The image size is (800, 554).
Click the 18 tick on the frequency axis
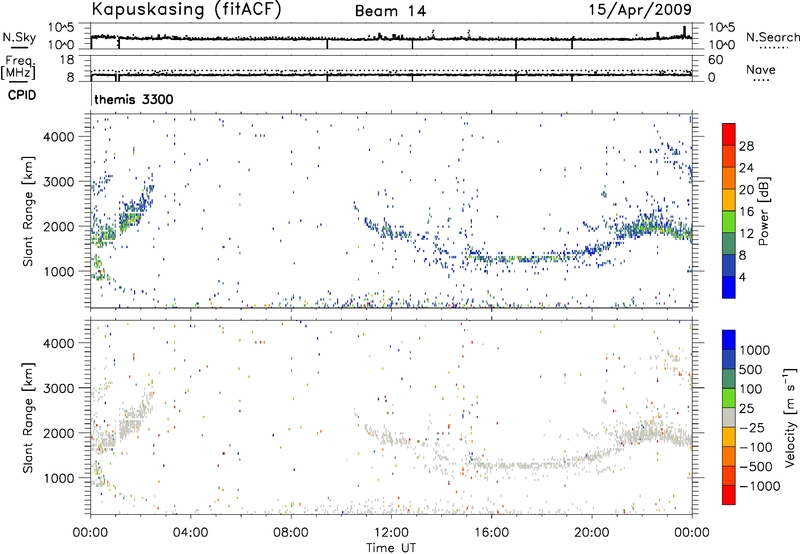[67, 60]
